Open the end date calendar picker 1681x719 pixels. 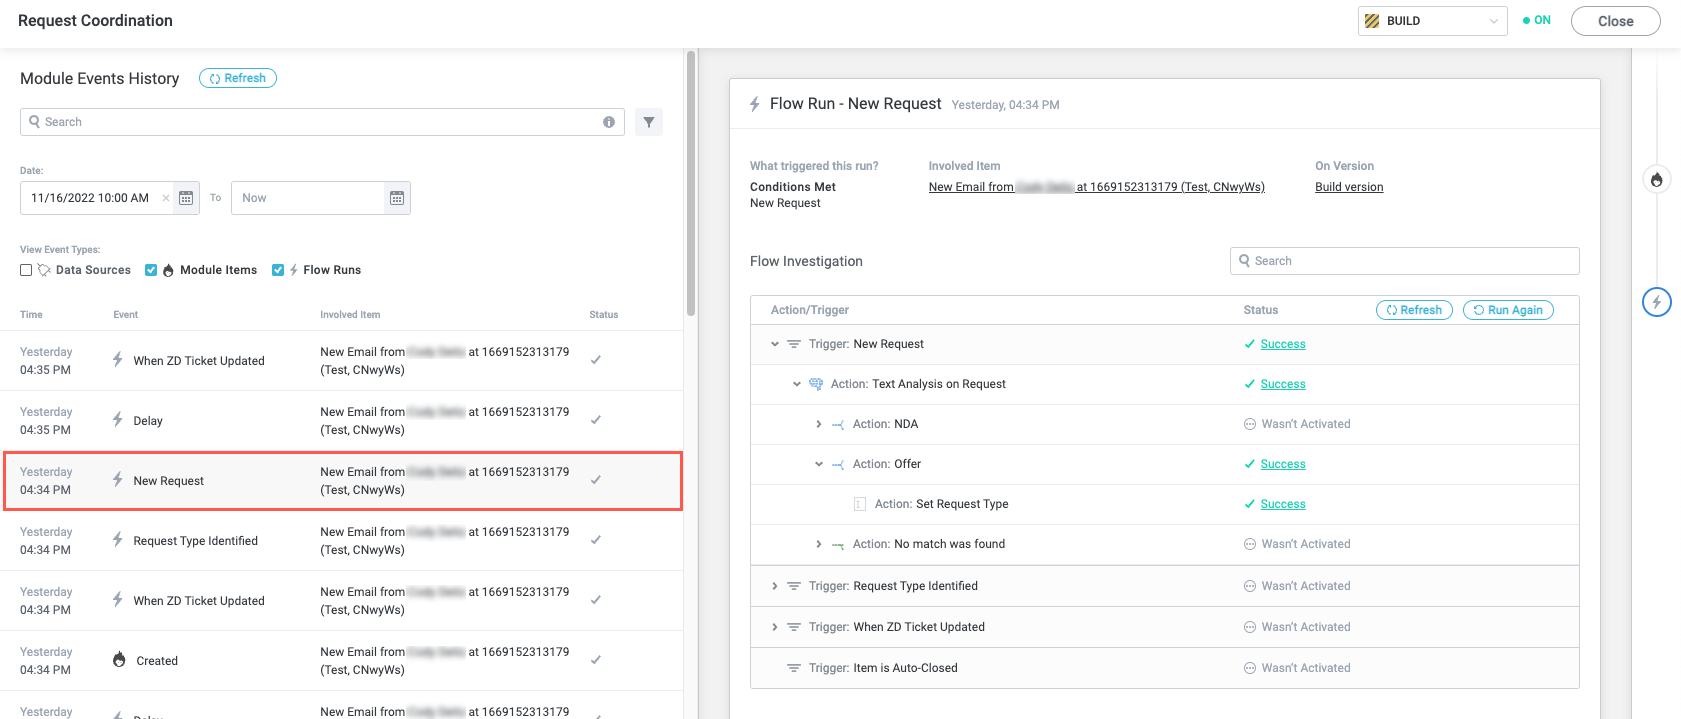point(397,198)
